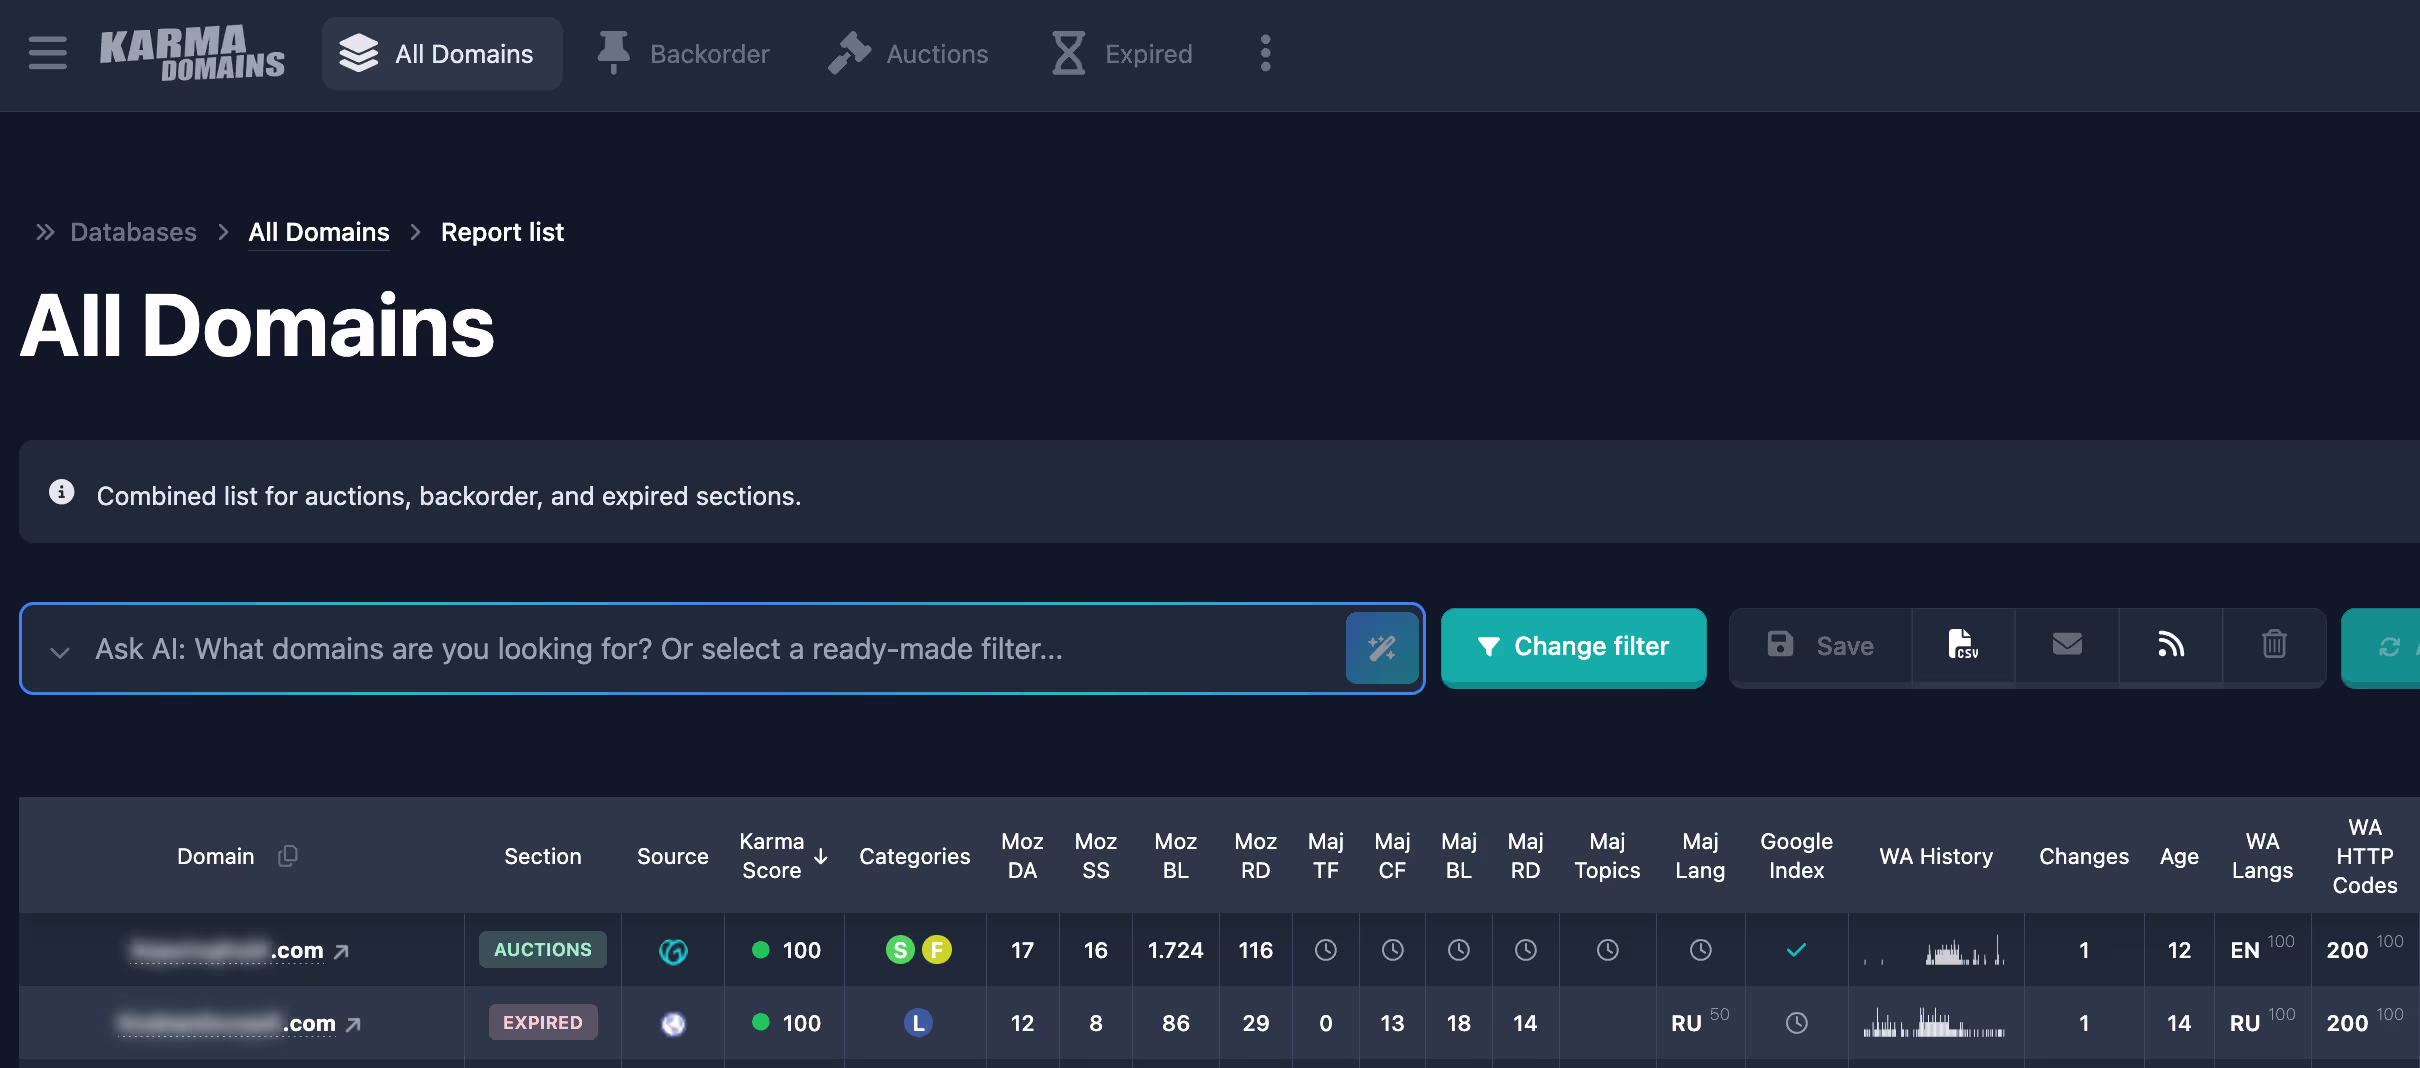Click the Save filter button
The width and height of the screenshot is (2420, 1068).
coord(1821,646)
